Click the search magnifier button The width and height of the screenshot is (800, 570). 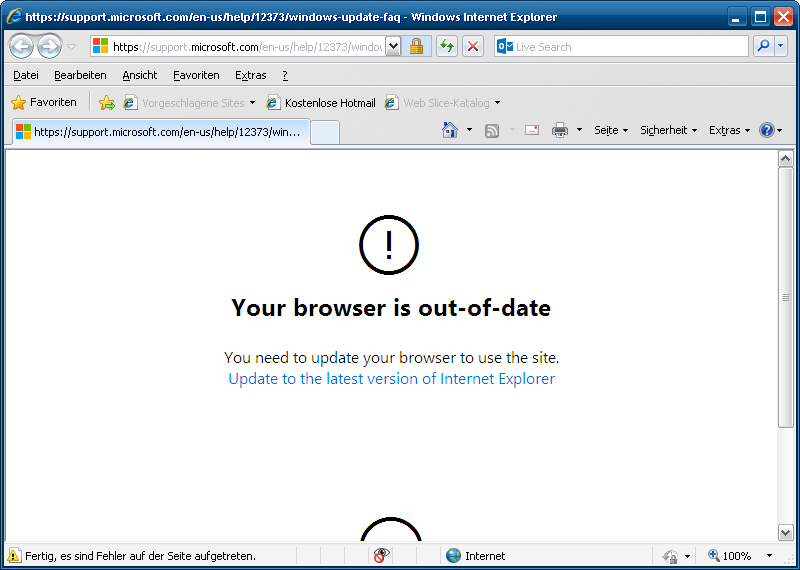pos(764,47)
